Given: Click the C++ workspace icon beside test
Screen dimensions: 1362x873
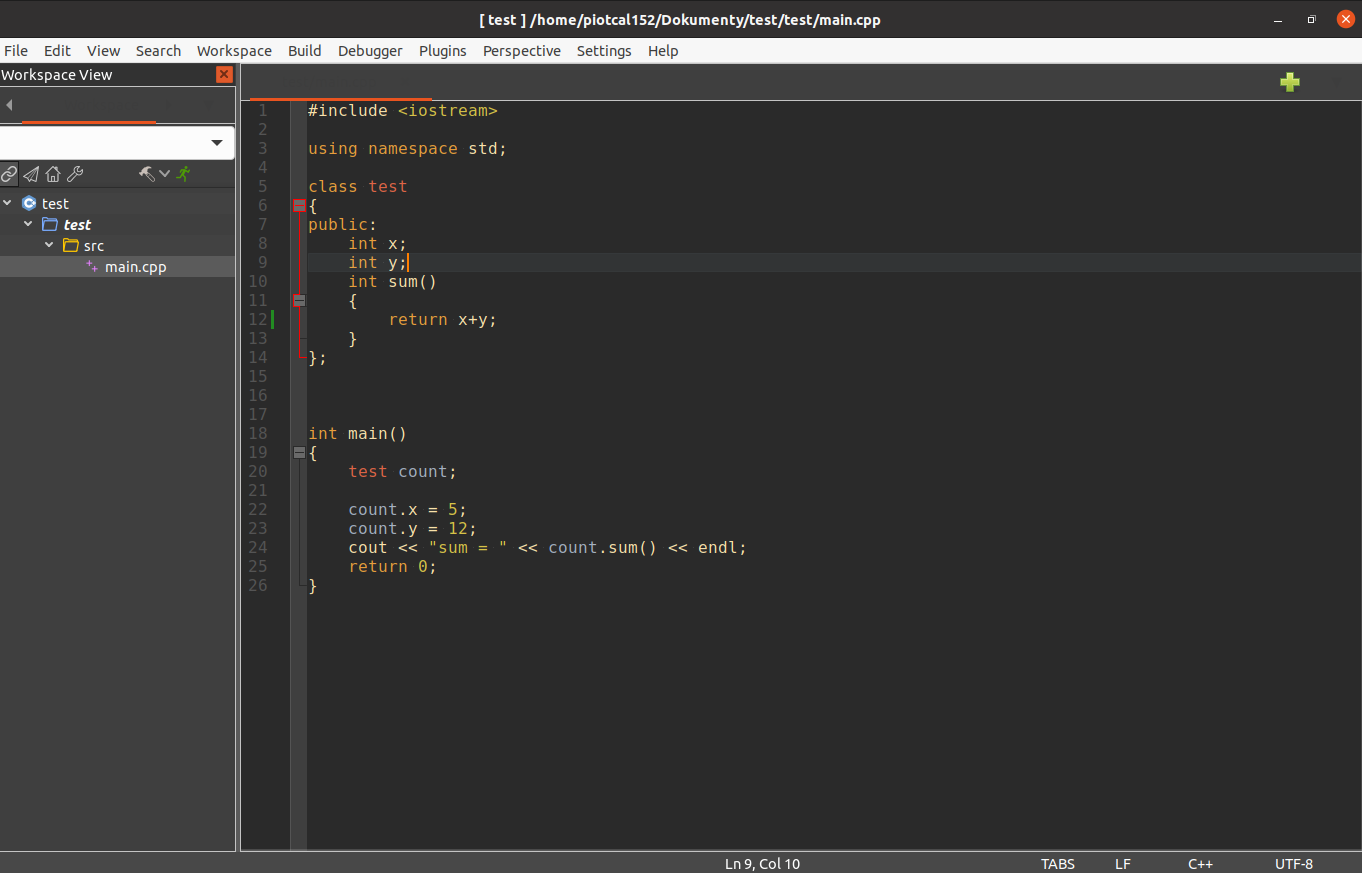Looking at the screenshot, I should click(29, 203).
